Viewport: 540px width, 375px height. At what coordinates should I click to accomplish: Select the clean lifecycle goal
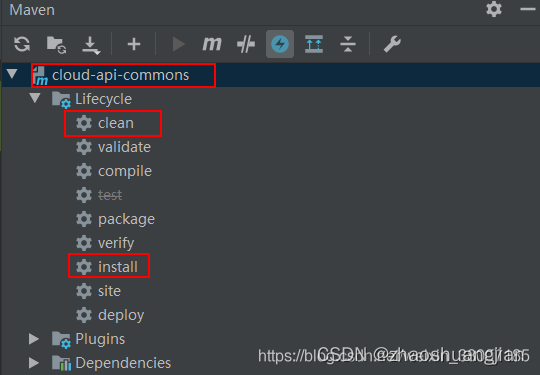(x=116, y=123)
